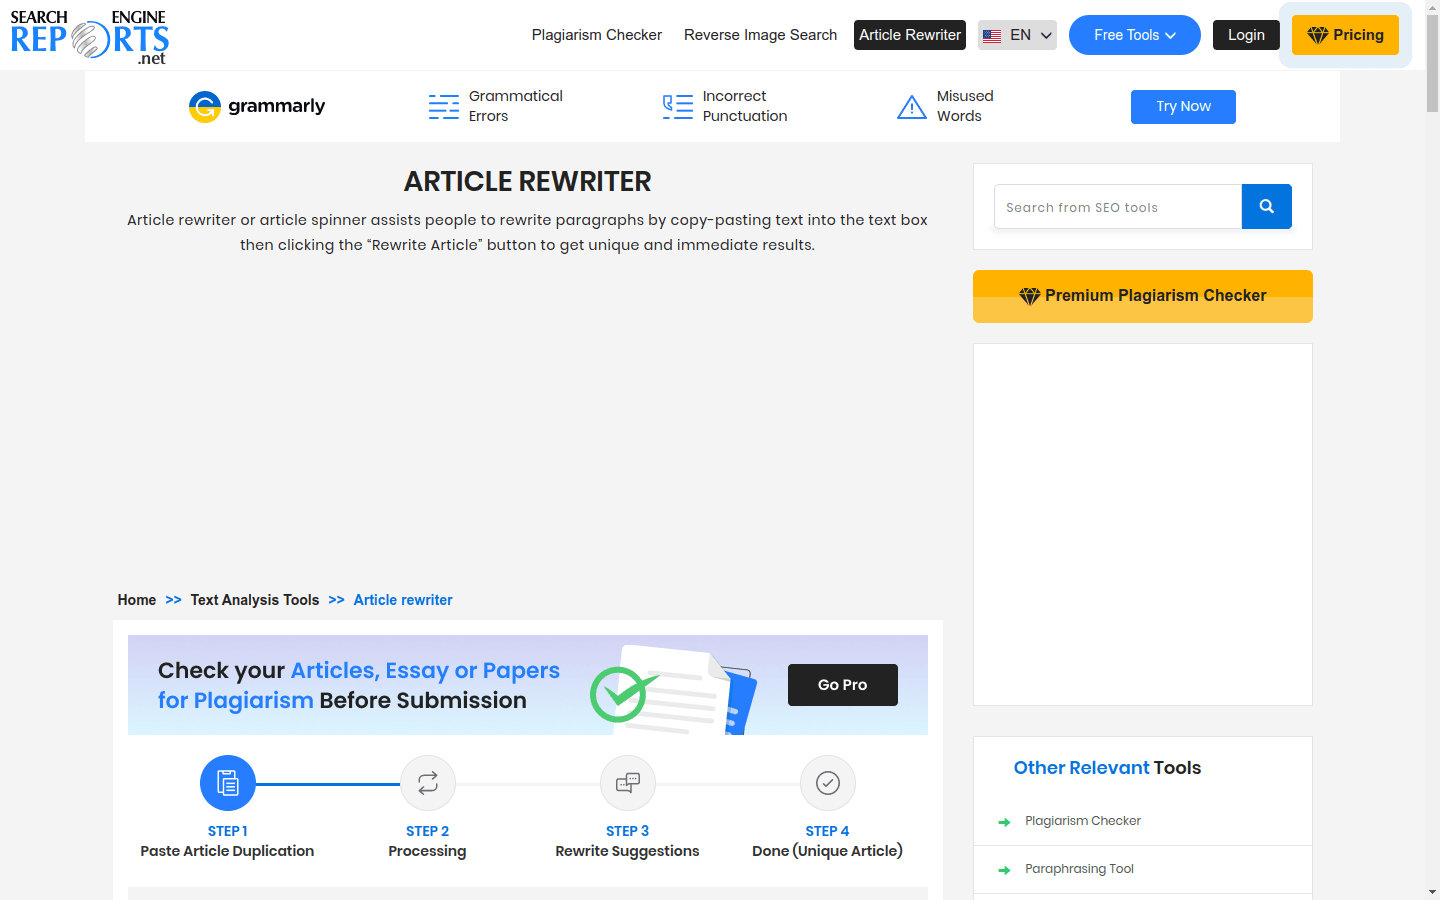Click the Step 2 processing arrows icon
This screenshot has width=1440, height=900.
coord(427,783)
